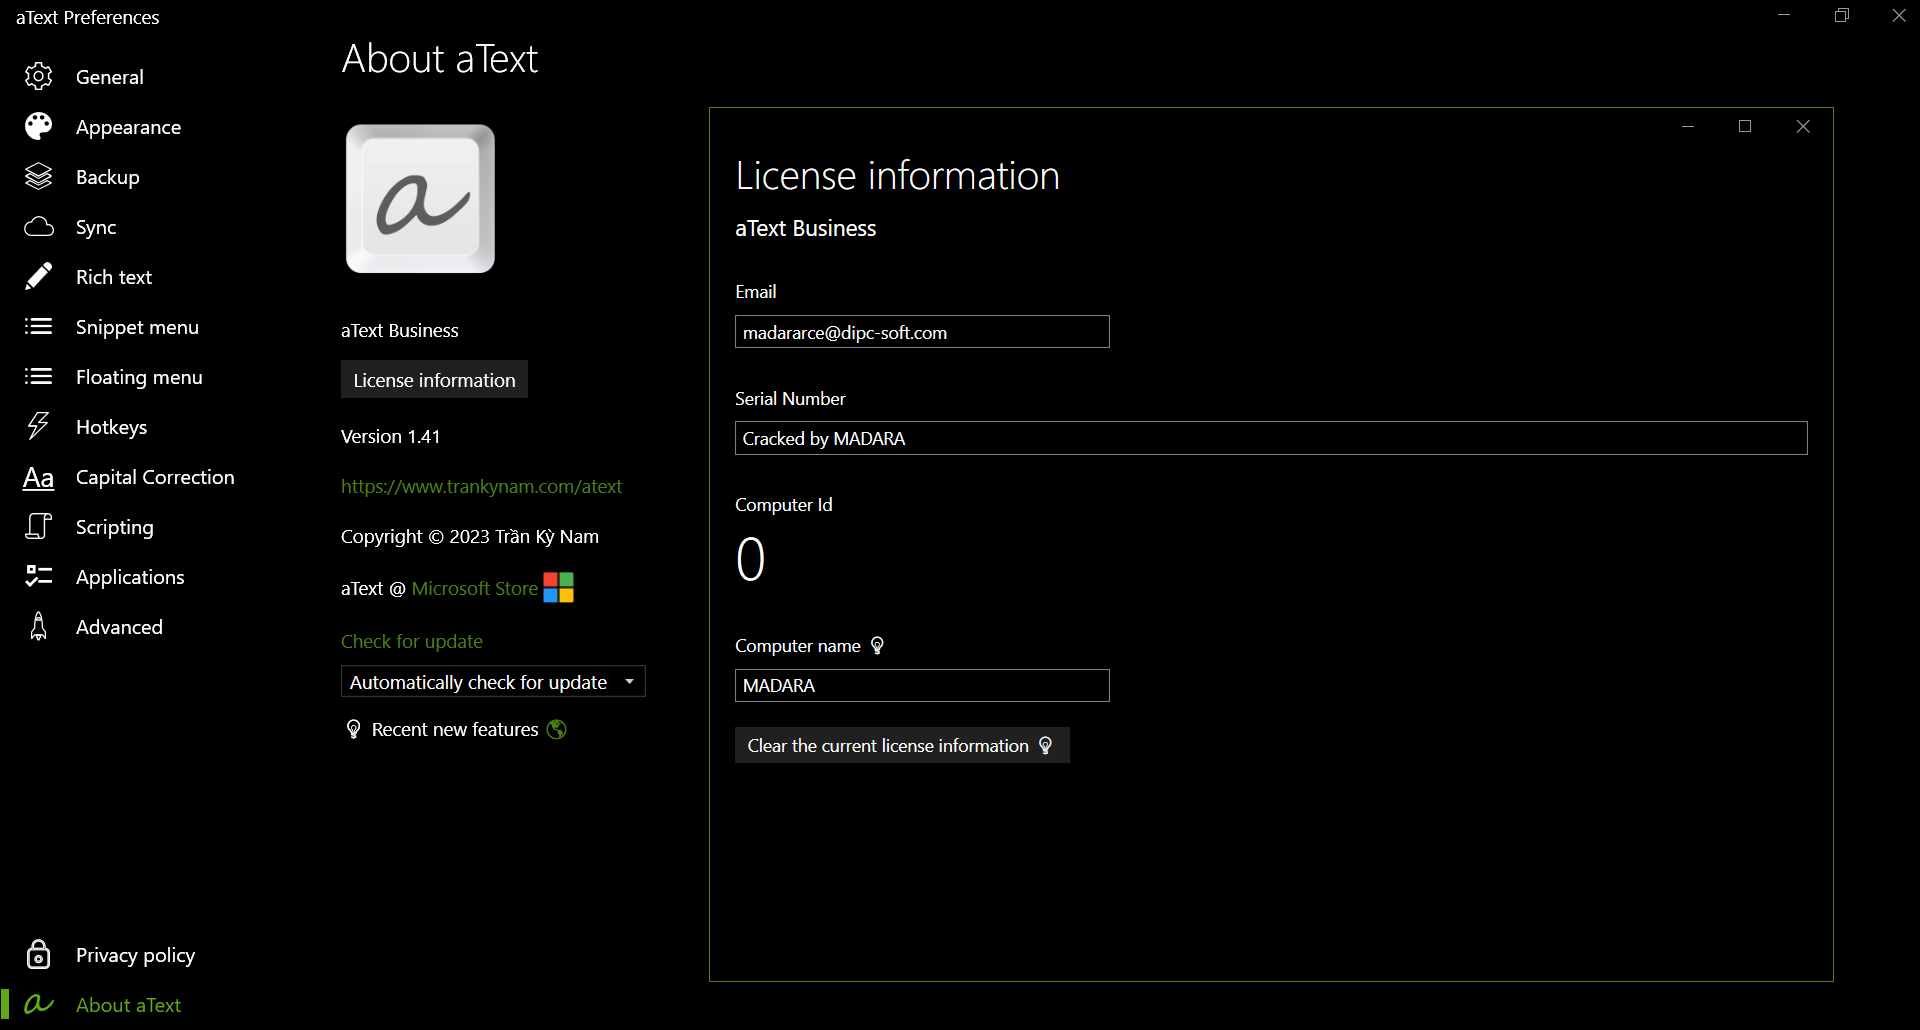Click the Check for update link
The height and width of the screenshot is (1030, 1920).
(412, 641)
